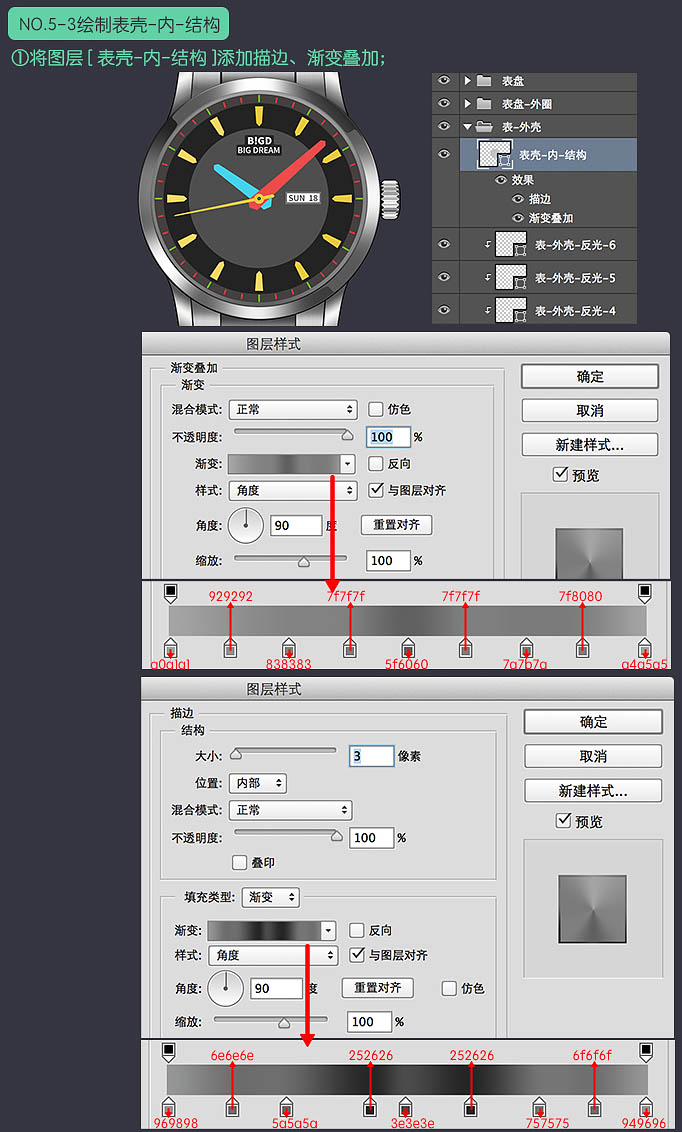Screen dimensions: 682x1132
Task: Click the 缩放 slider in Stroke dialog
Action: 271,1022
